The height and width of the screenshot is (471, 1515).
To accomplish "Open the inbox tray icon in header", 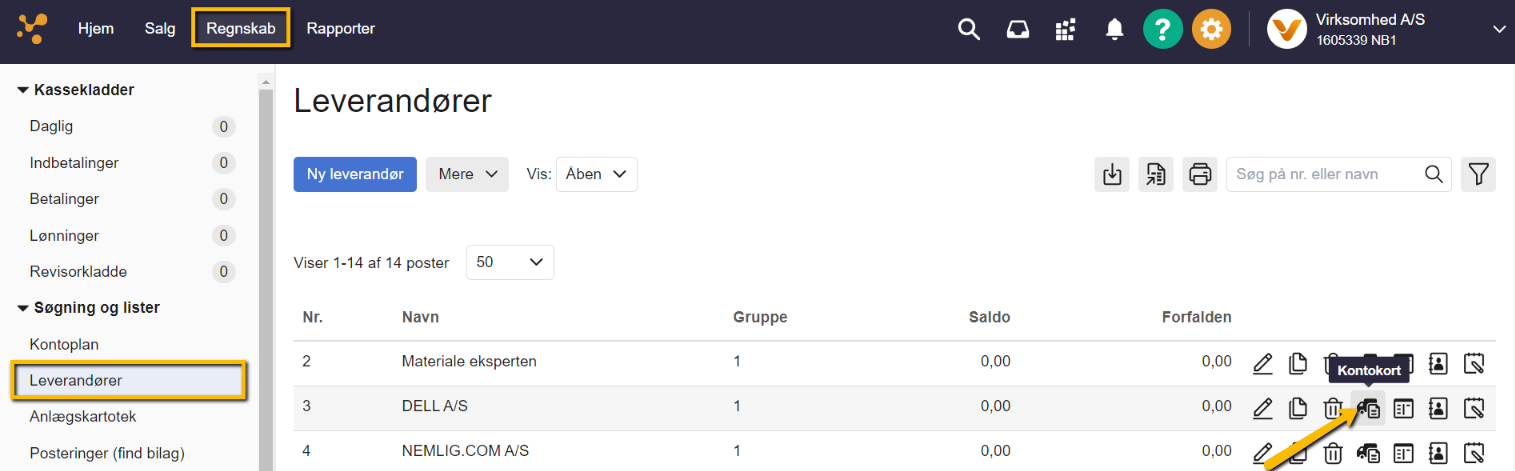I will pos(1017,30).
